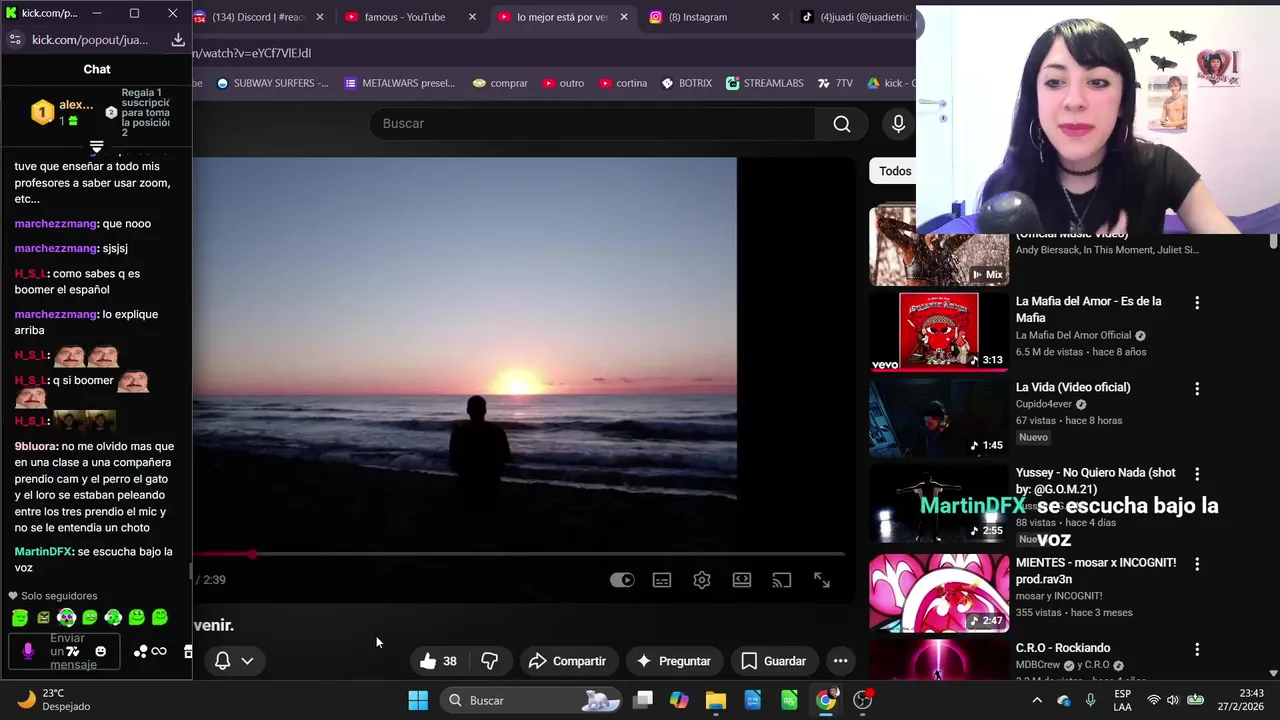1280x720 pixels.
Task: Open the cortina bookmark
Action: [623, 83]
